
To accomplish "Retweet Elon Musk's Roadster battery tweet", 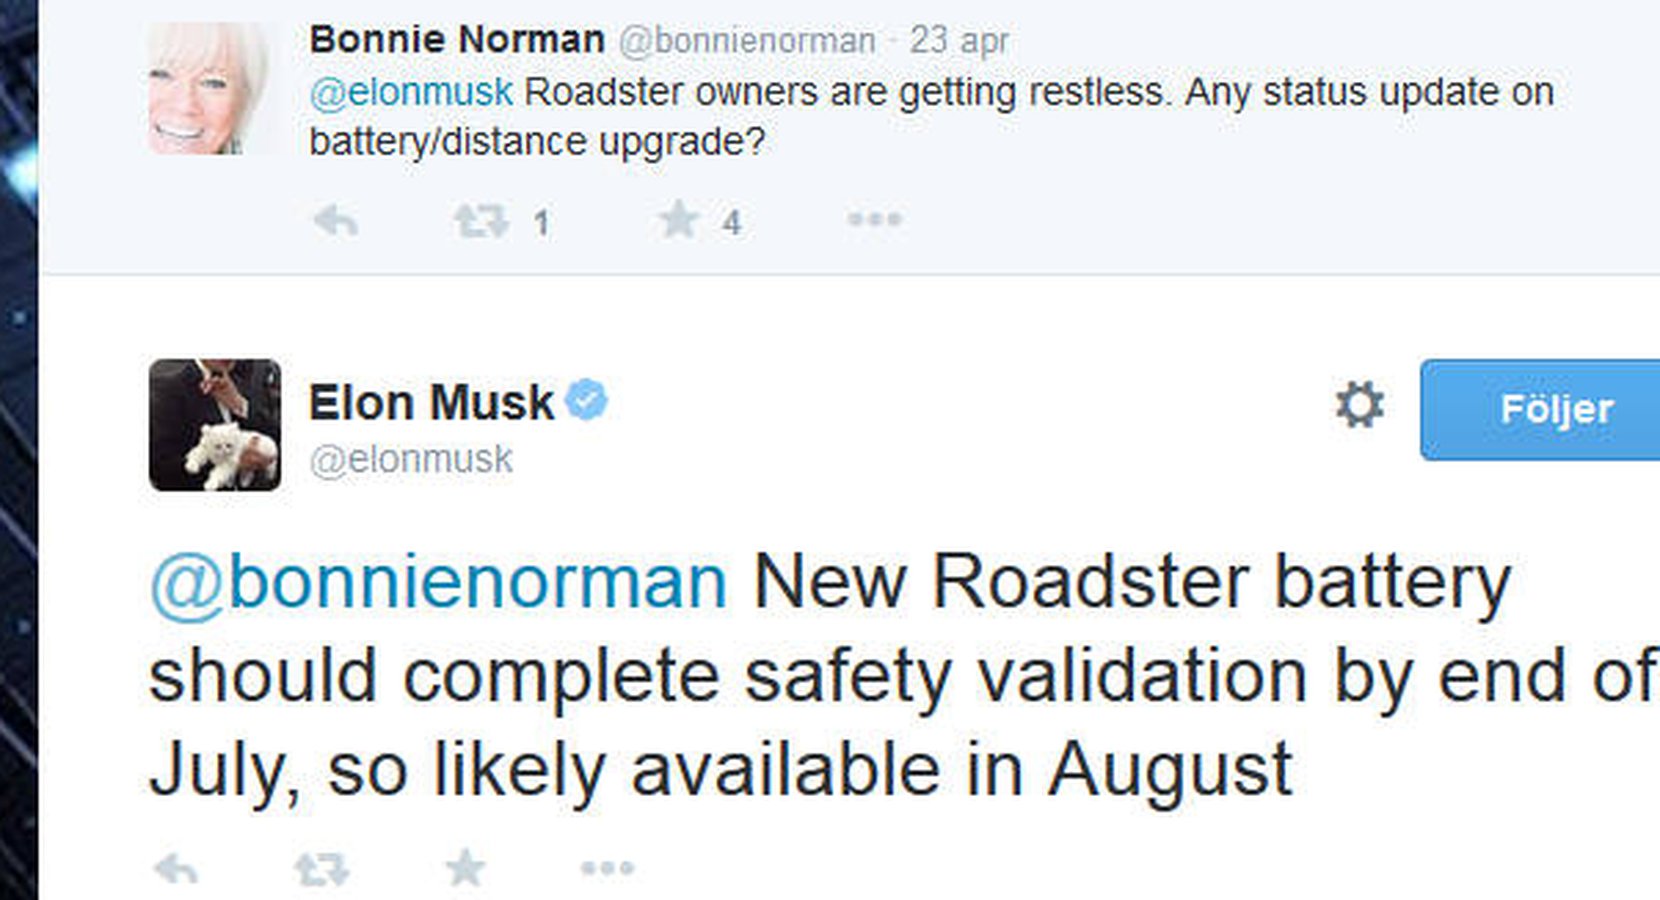I will (322, 868).
